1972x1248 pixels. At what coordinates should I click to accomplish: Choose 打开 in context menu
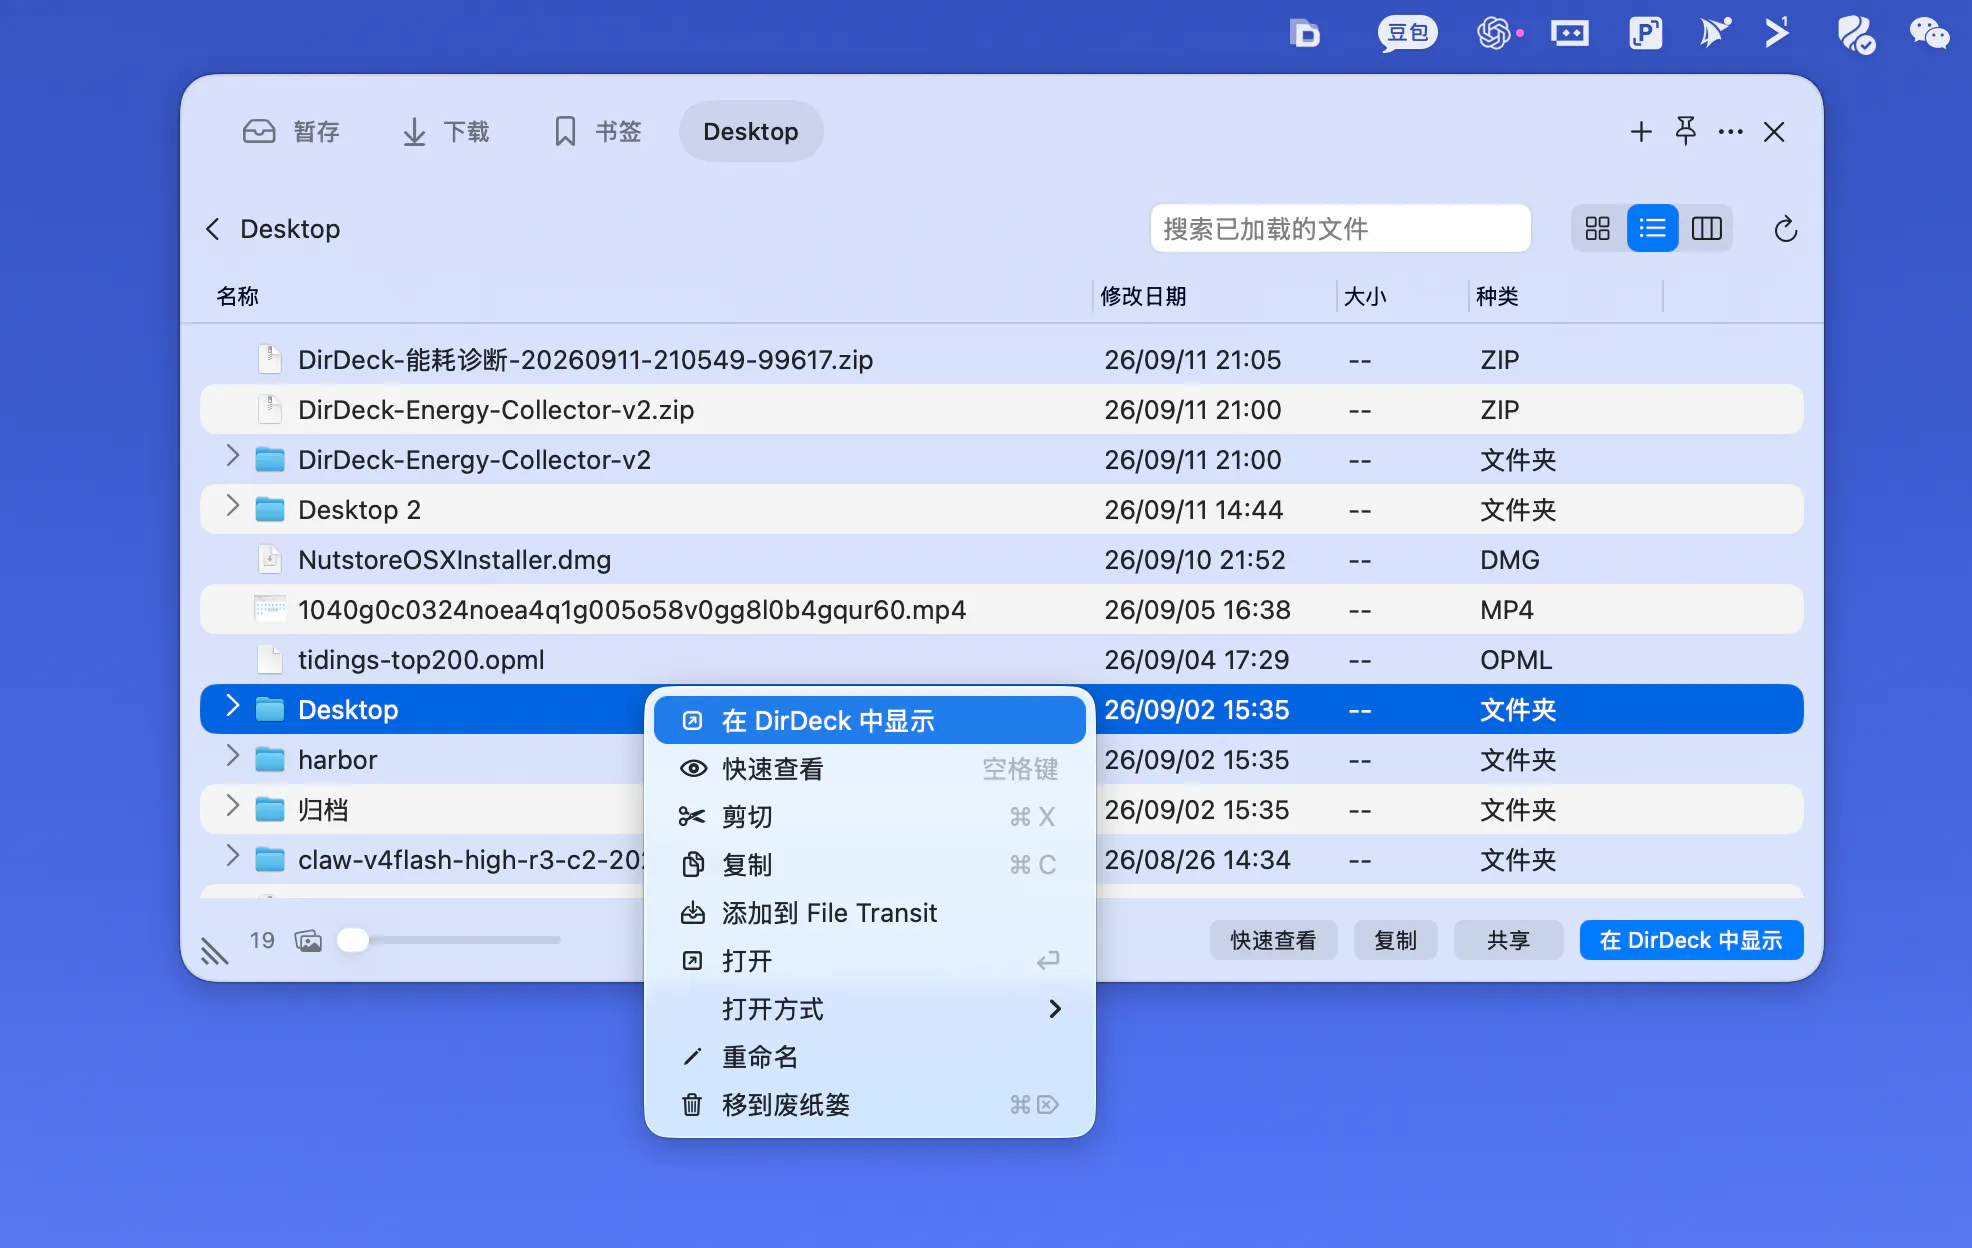pyautogui.click(x=870, y=961)
